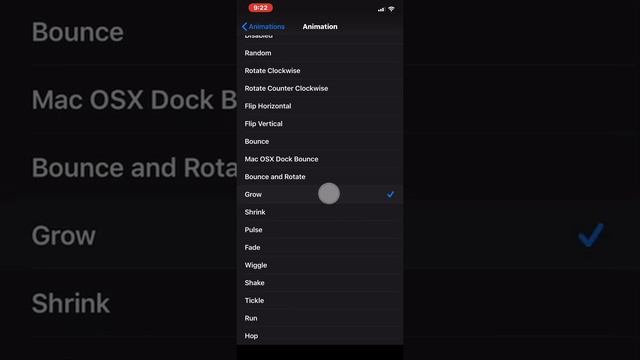Pick Rotate Counter Clockwise
Screen dimensions: 640x360
pos(320,88)
